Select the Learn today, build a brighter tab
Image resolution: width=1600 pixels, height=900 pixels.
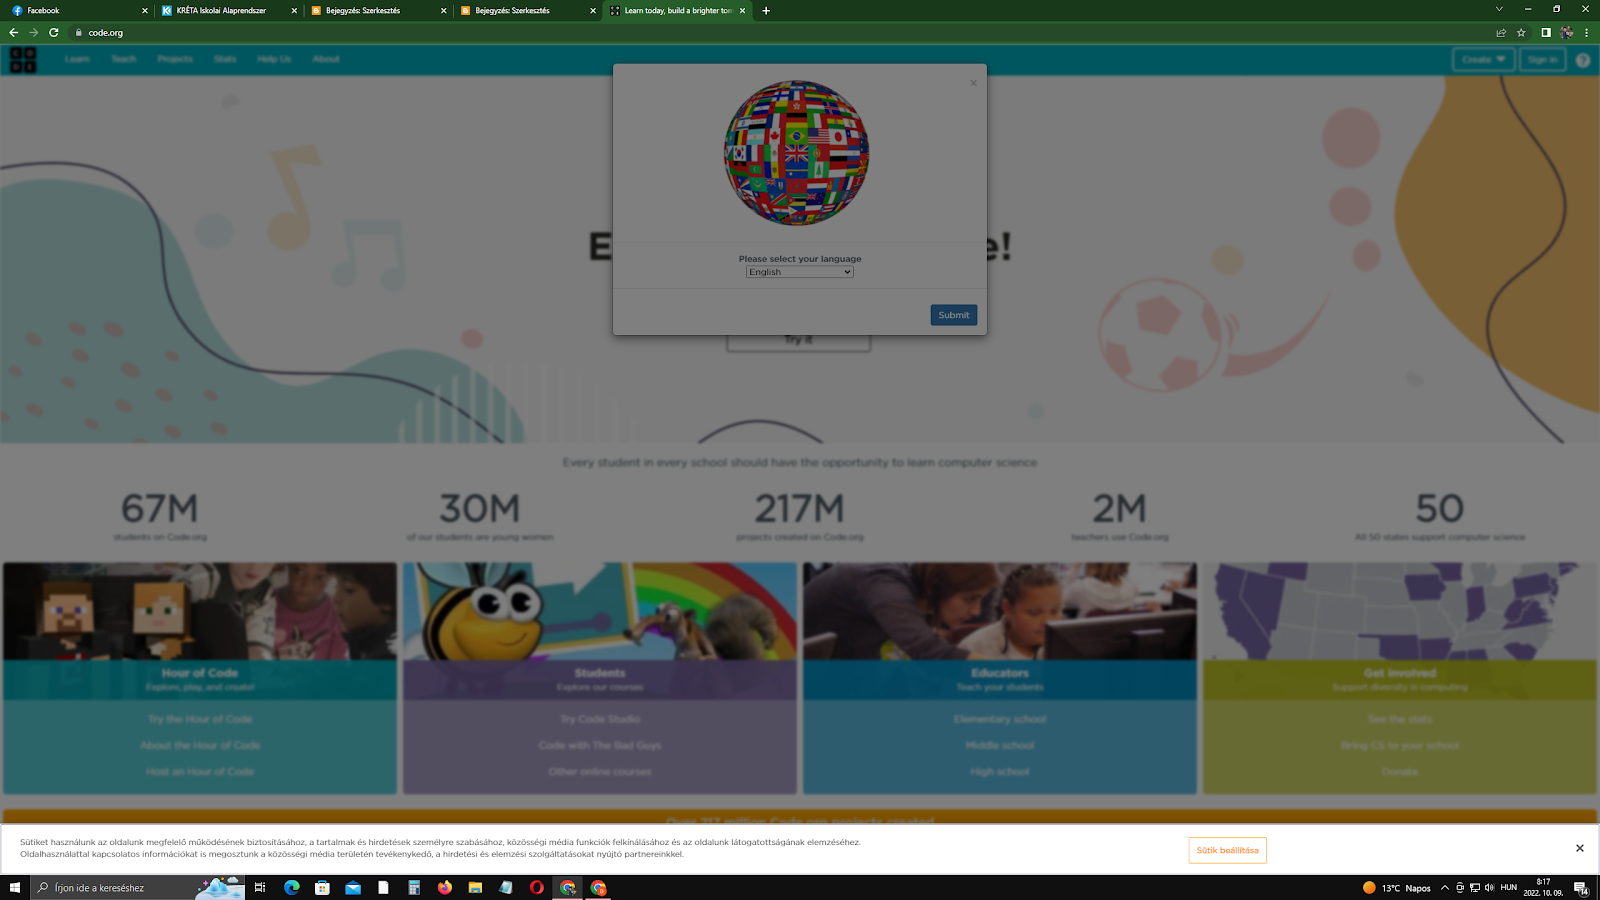tap(677, 11)
